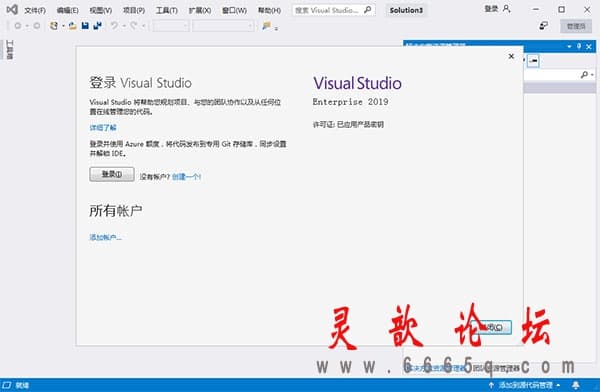This screenshot has height=392, width=600.
Task: Open the solution platforms combo box
Action: [x=223, y=26]
